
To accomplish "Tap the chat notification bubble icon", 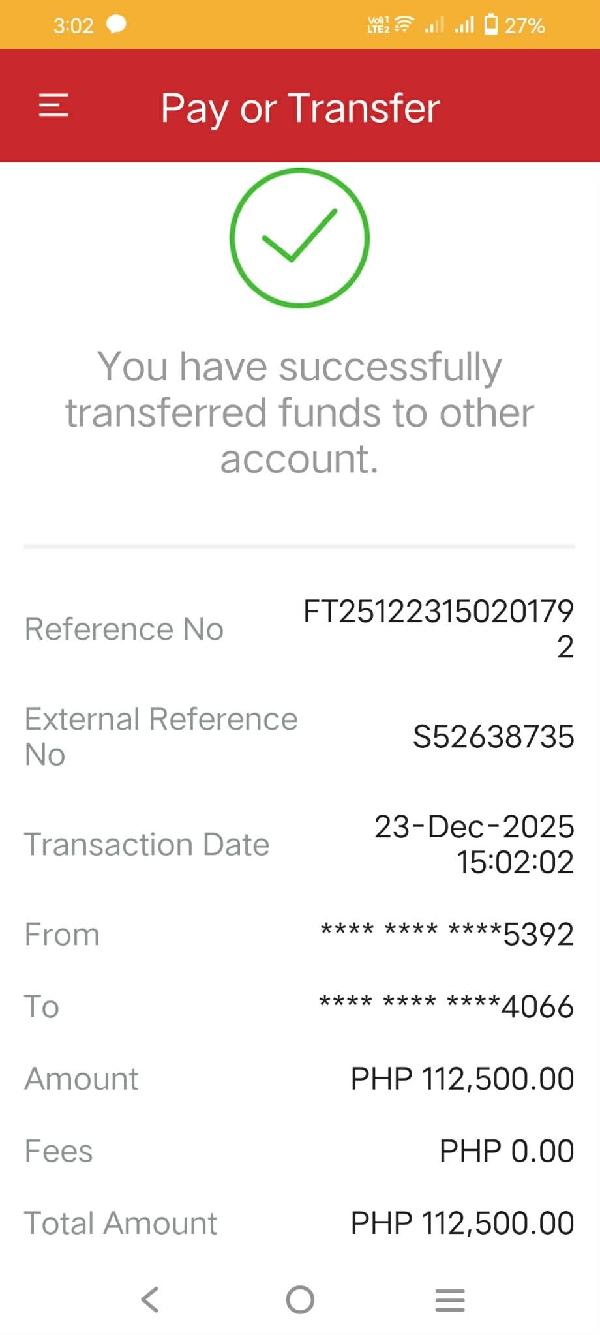I will pyautogui.click(x=117, y=25).
